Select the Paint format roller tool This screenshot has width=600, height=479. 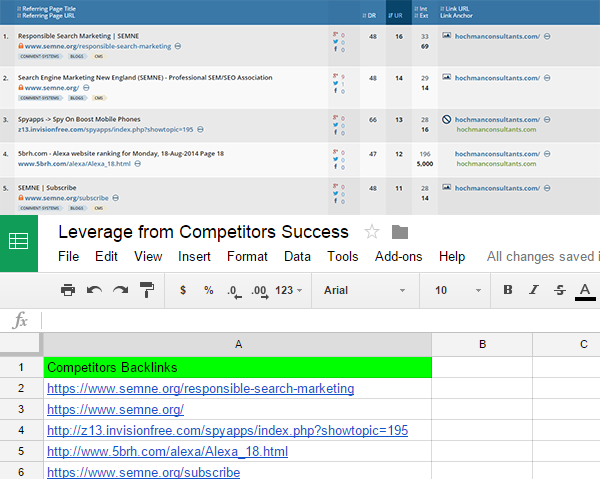(147, 290)
